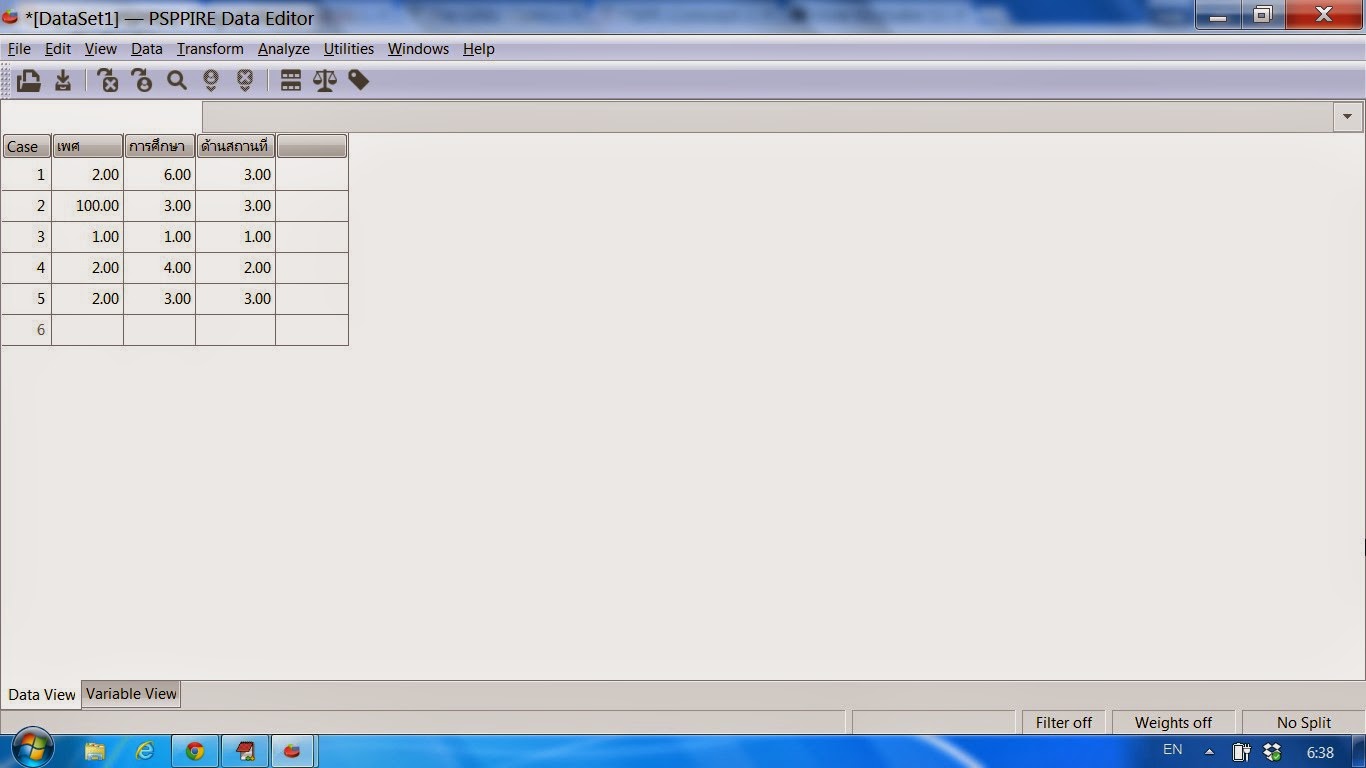1366x768 pixels.
Task: Open the Find dialog with the magnifier icon
Action: pos(176,80)
